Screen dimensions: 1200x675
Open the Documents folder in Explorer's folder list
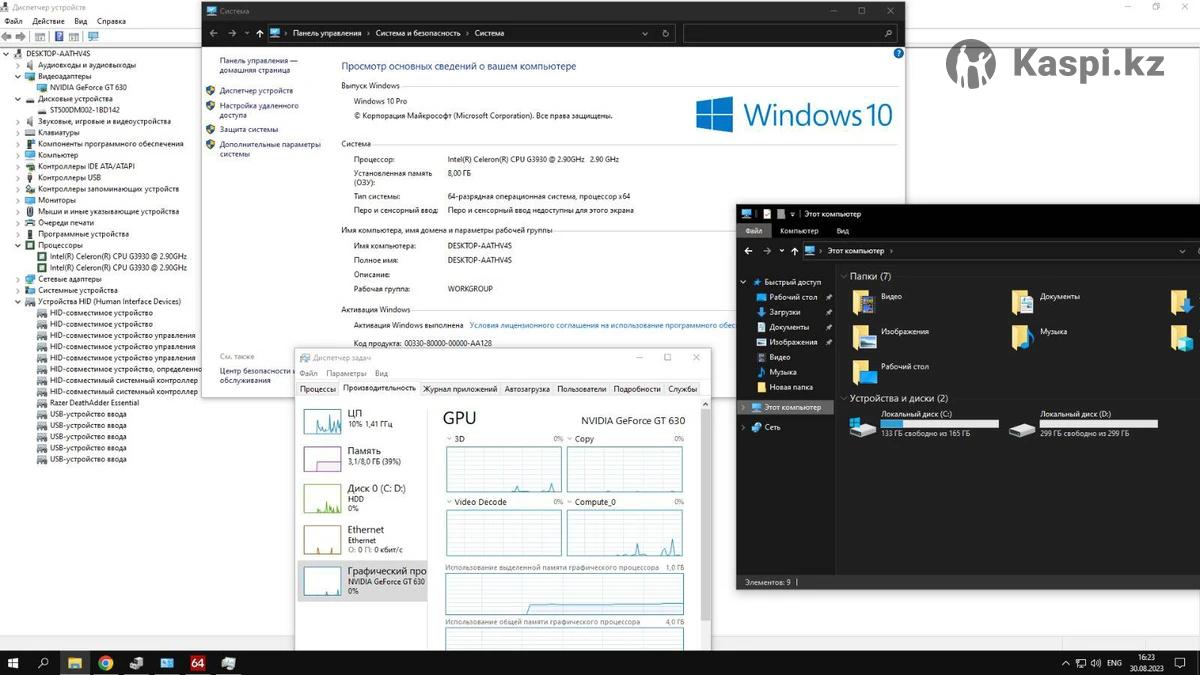point(1046,301)
